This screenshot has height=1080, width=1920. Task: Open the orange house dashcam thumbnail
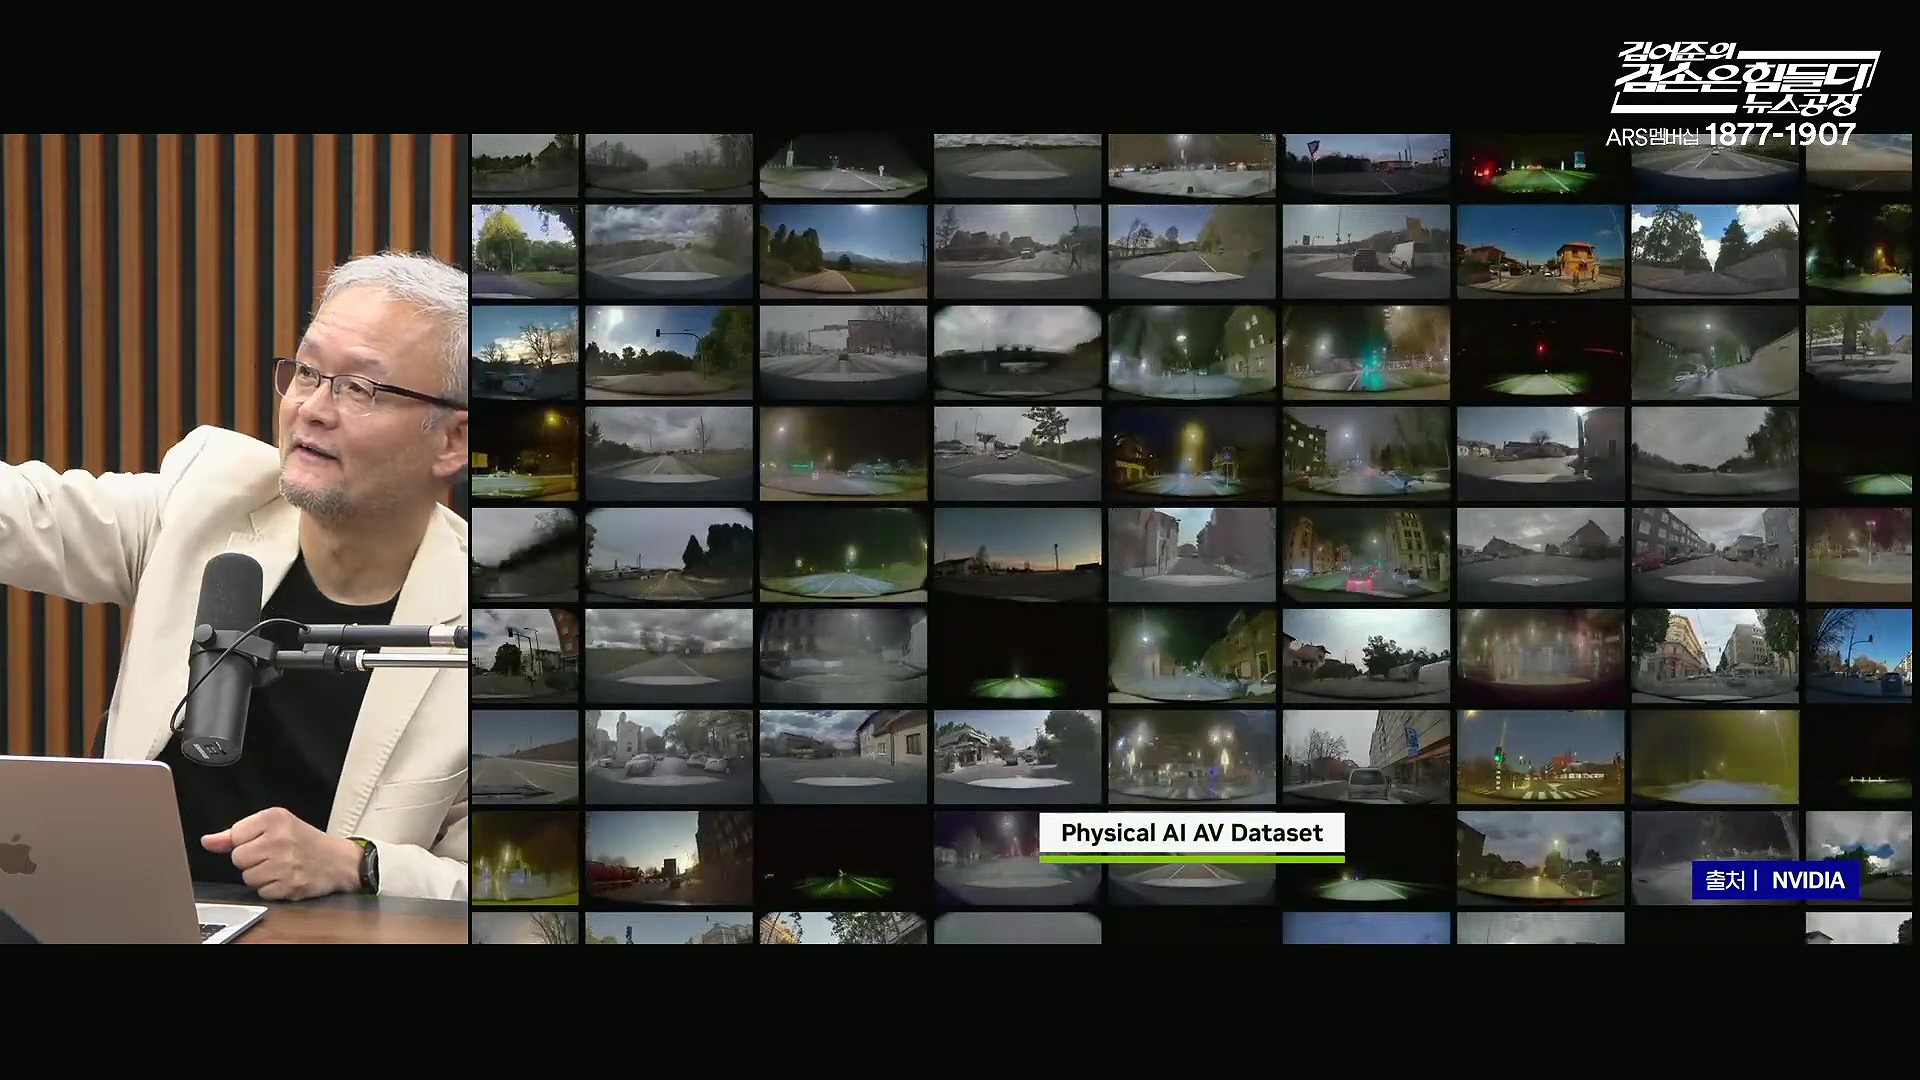tap(1540, 251)
